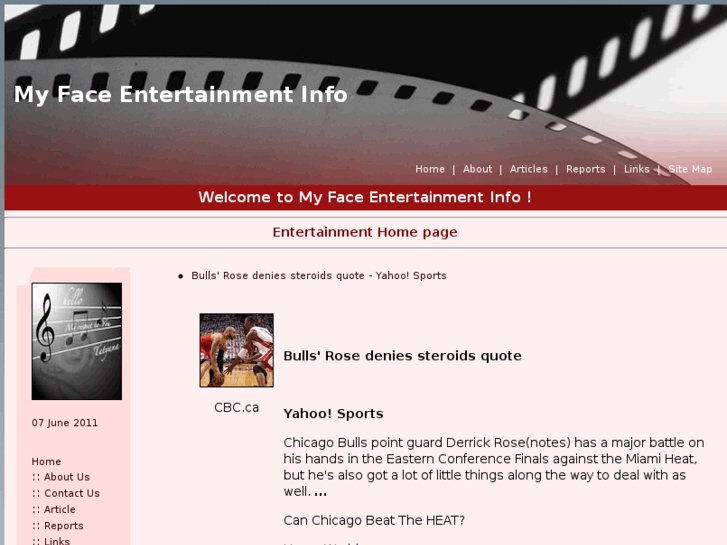Click the Yahoo! Sports source heading
The image size is (727, 545).
(x=333, y=414)
